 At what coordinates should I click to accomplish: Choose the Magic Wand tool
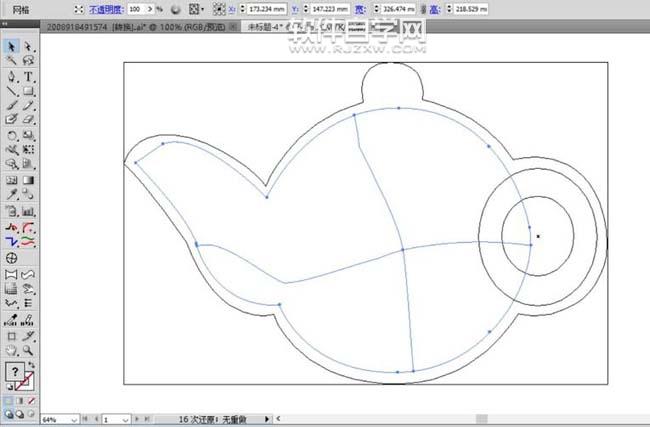click(x=12, y=61)
